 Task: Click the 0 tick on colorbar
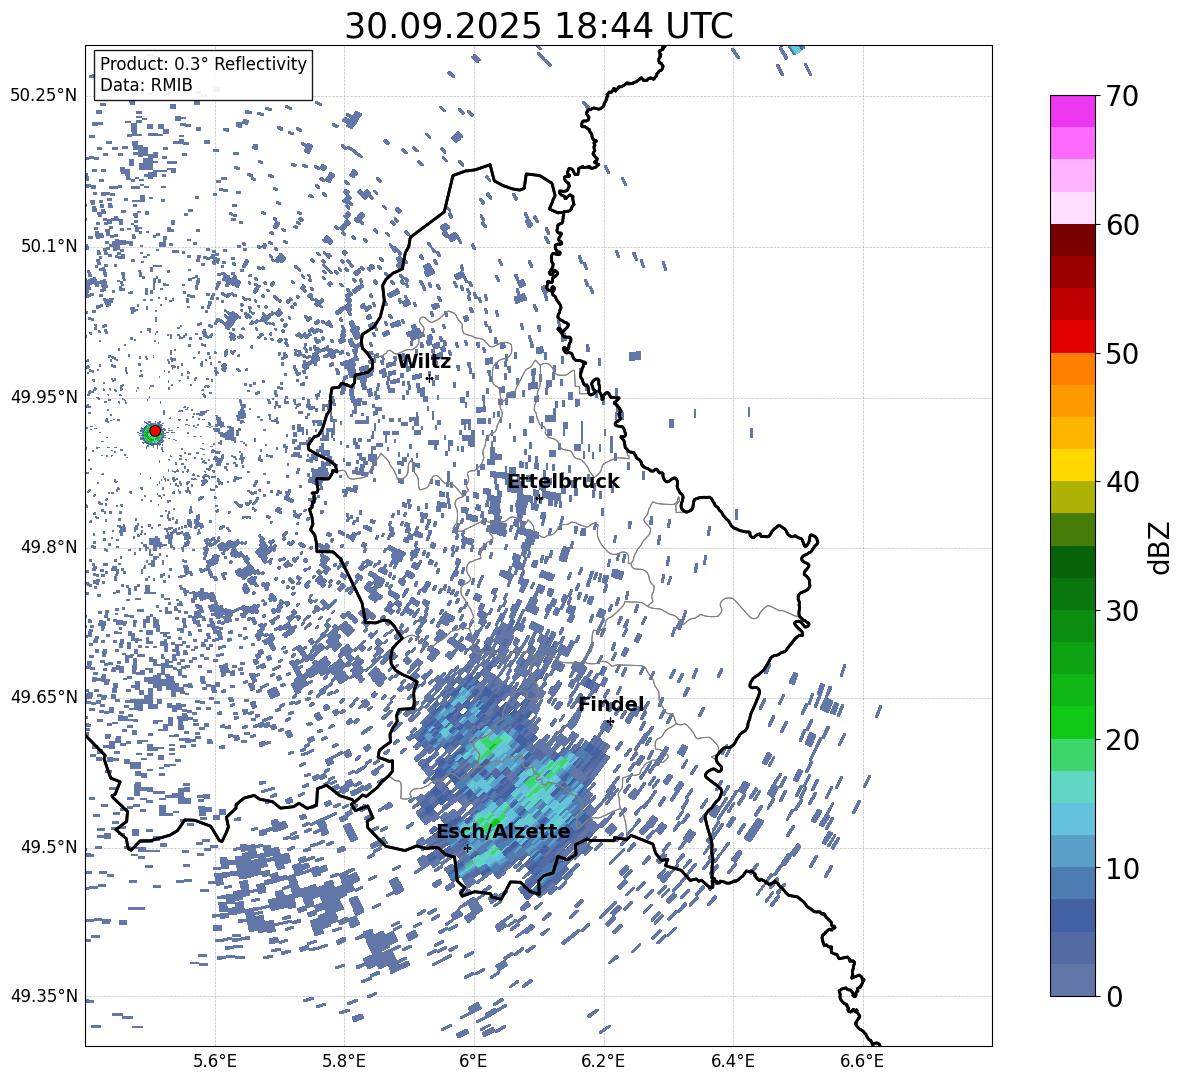(1114, 996)
